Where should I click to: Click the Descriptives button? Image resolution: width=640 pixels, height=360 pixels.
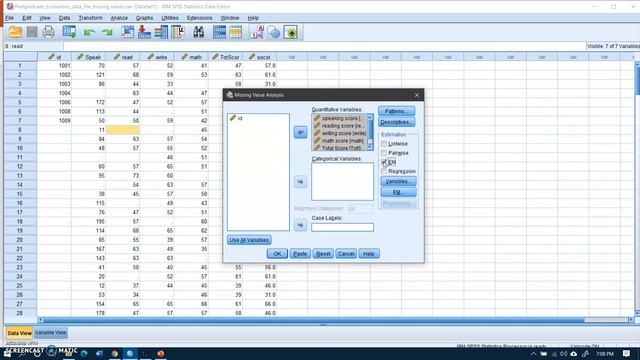397,122
